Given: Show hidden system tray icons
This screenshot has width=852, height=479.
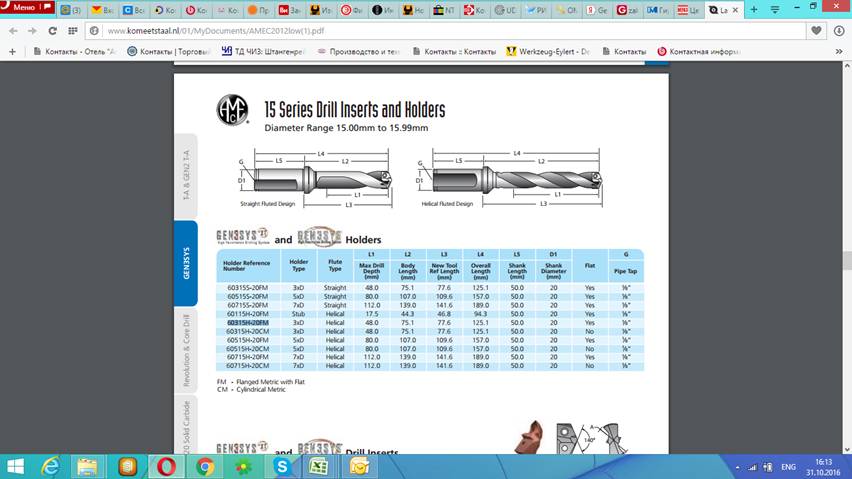Looking at the screenshot, I should [x=737, y=467].
